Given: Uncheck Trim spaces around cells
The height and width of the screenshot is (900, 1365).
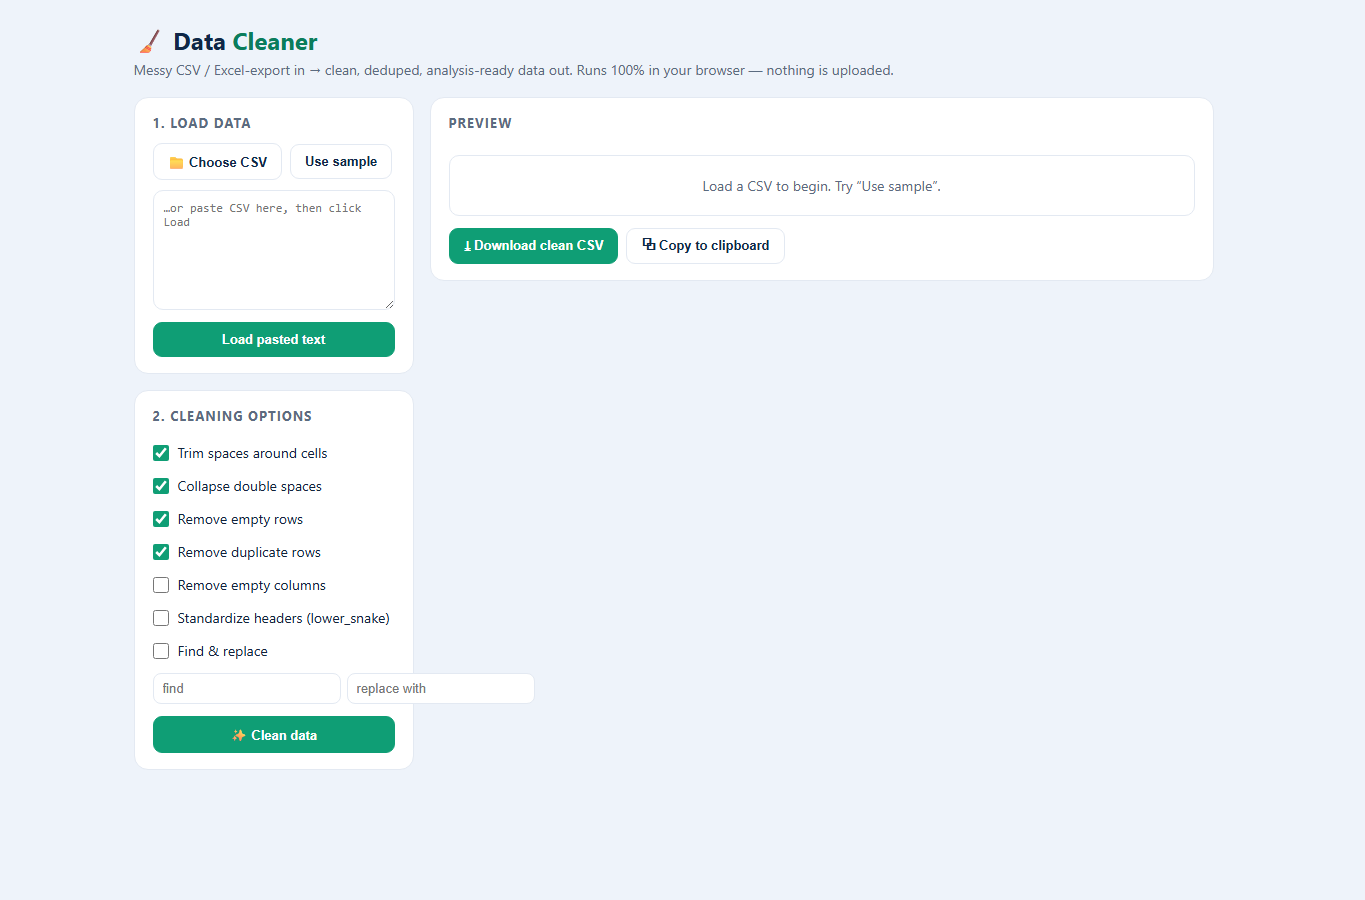Looking at the screenshot, I should (x=161, y=453).
